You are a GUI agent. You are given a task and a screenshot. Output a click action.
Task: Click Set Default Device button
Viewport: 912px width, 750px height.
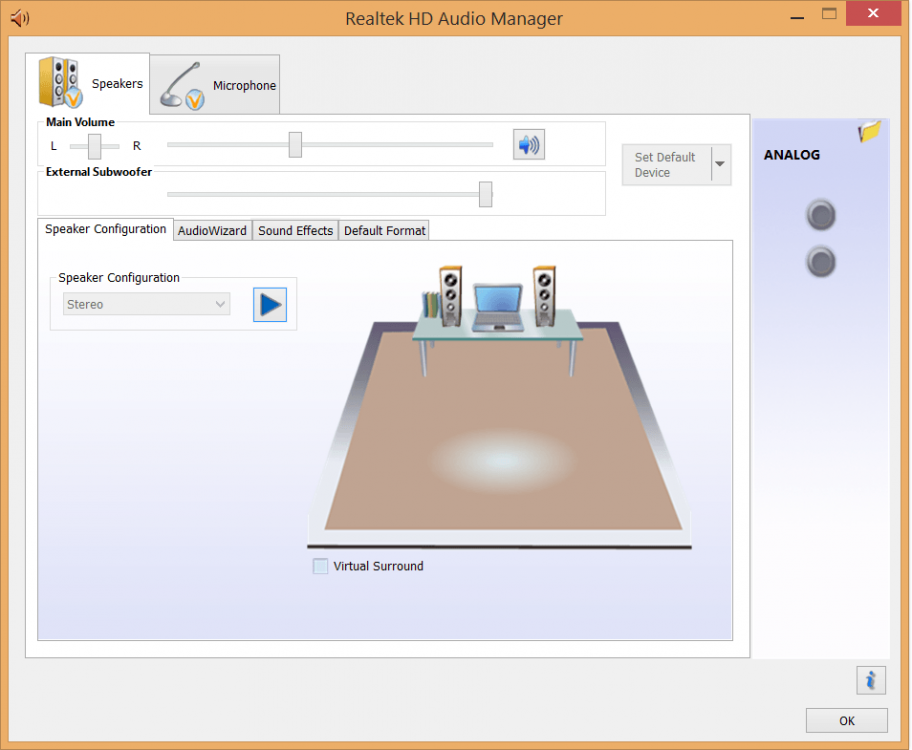(667, 165)
